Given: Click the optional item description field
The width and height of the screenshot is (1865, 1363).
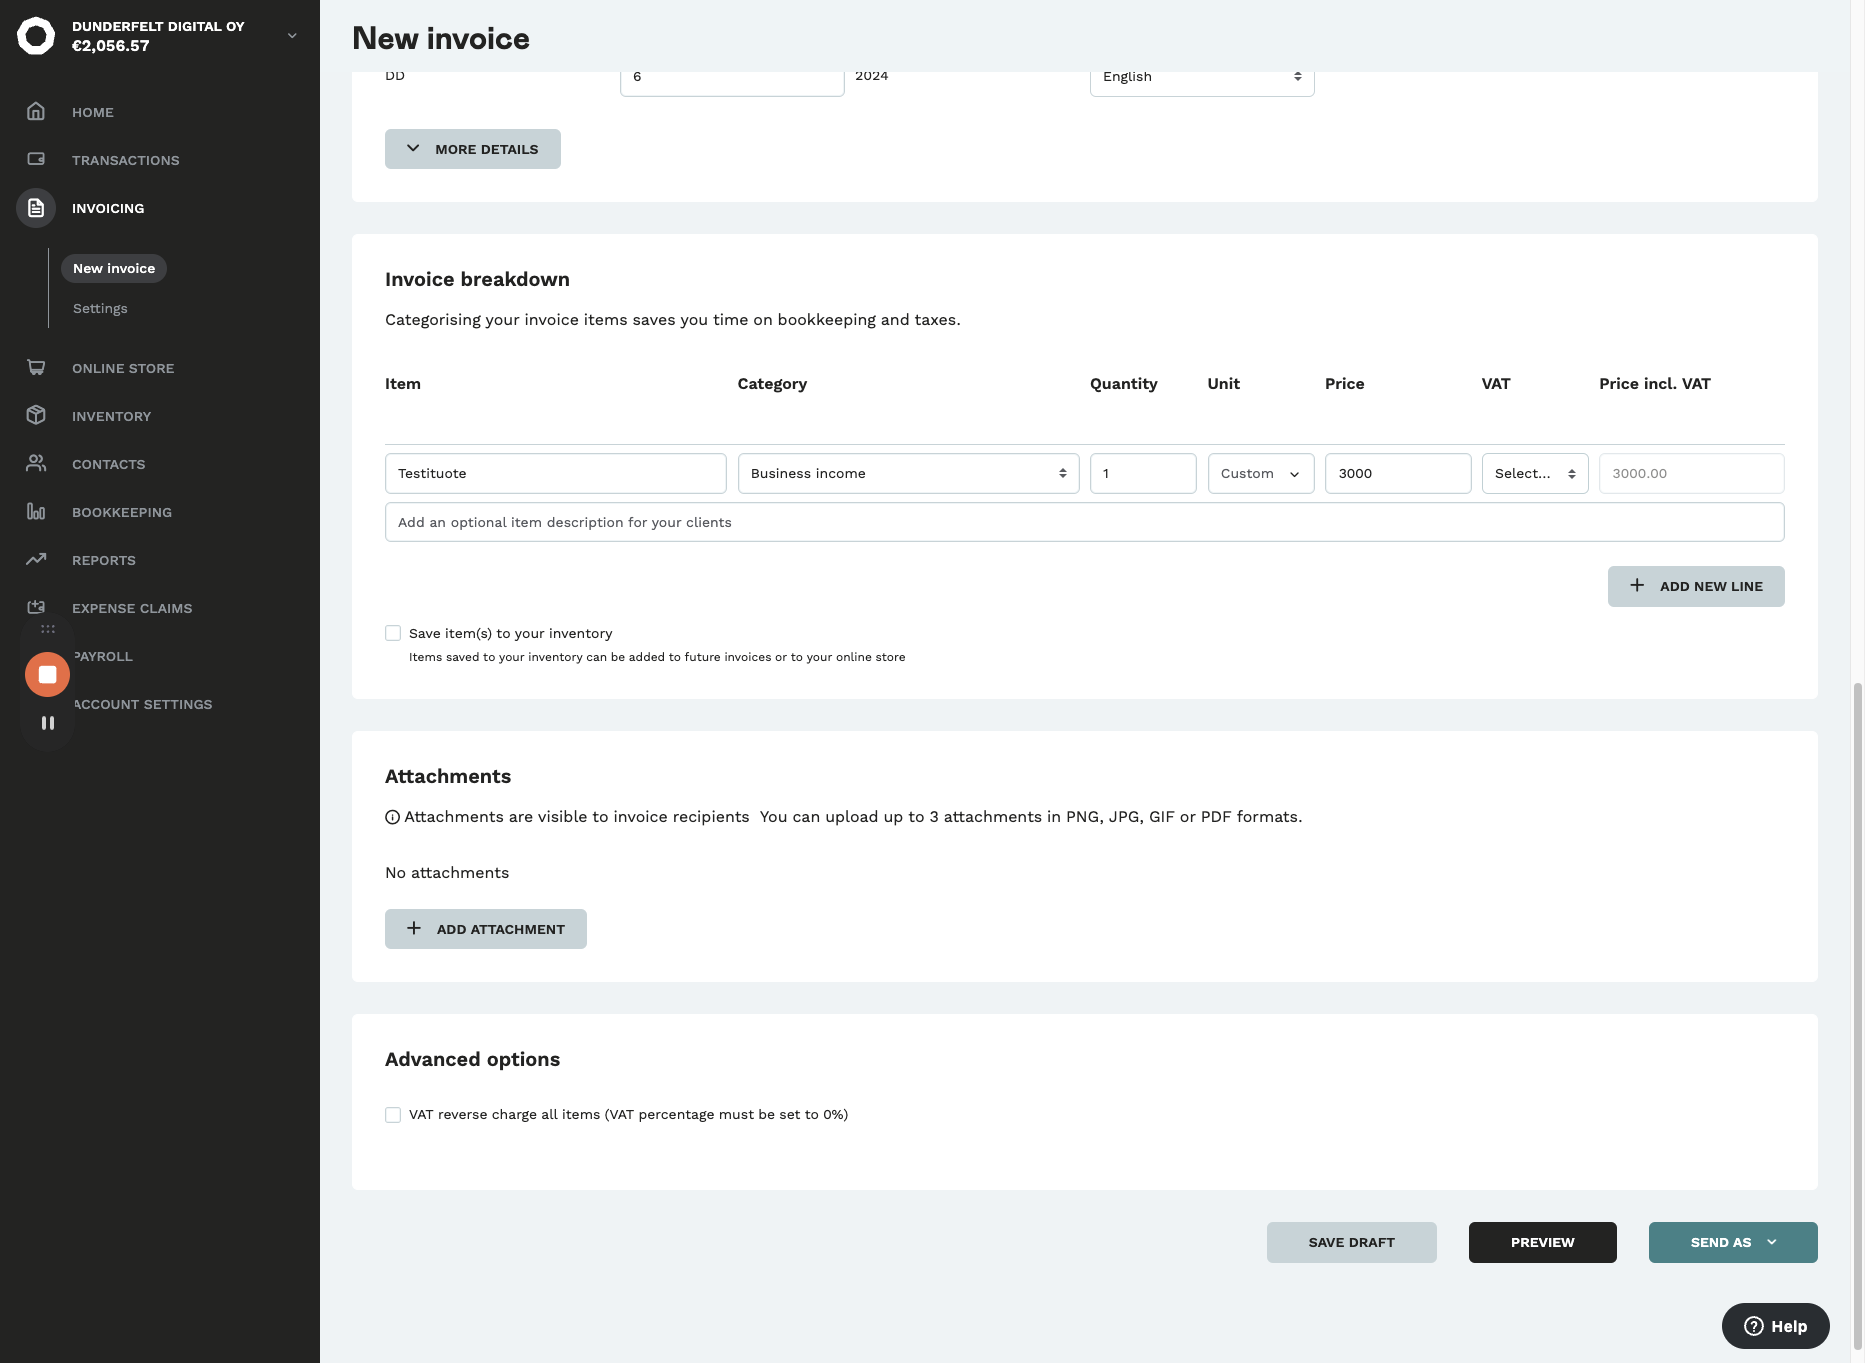Looking at the screenshot, I should point(1084,523).
